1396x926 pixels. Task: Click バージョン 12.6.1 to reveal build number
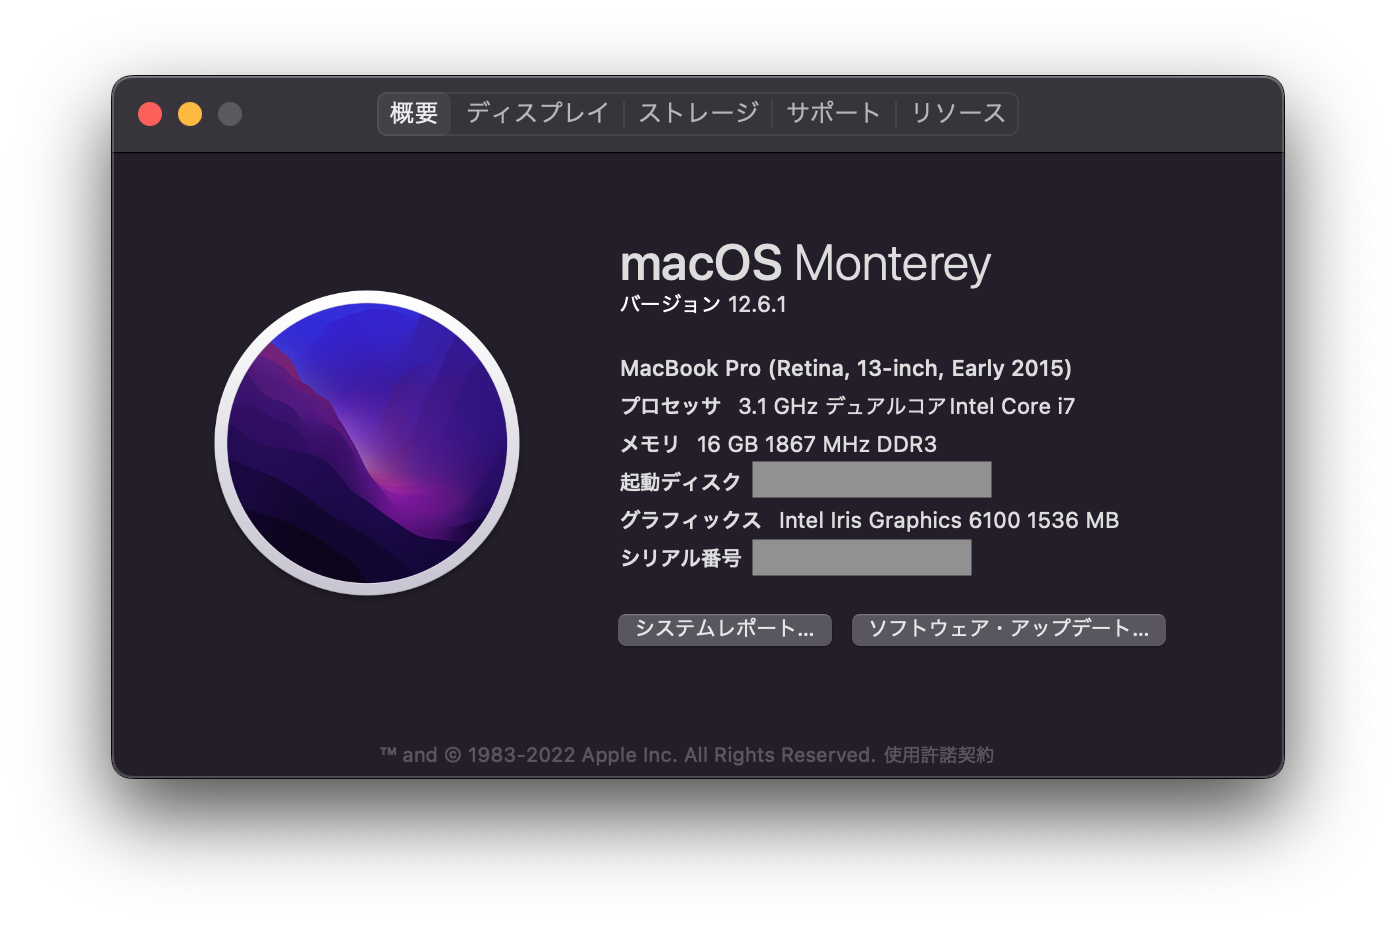703,304
